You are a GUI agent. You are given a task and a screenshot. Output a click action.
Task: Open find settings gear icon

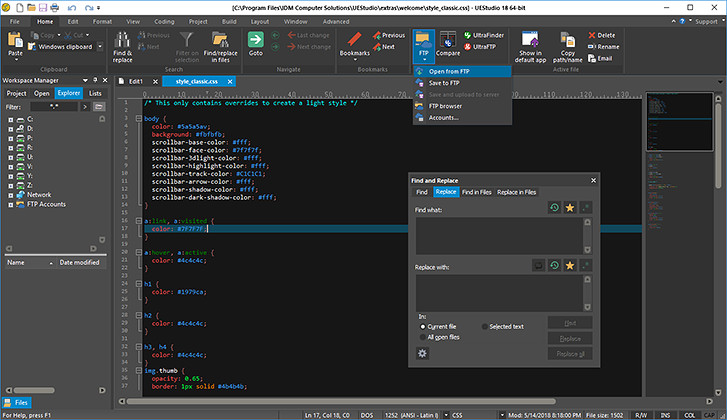click(x=423, y=353)
